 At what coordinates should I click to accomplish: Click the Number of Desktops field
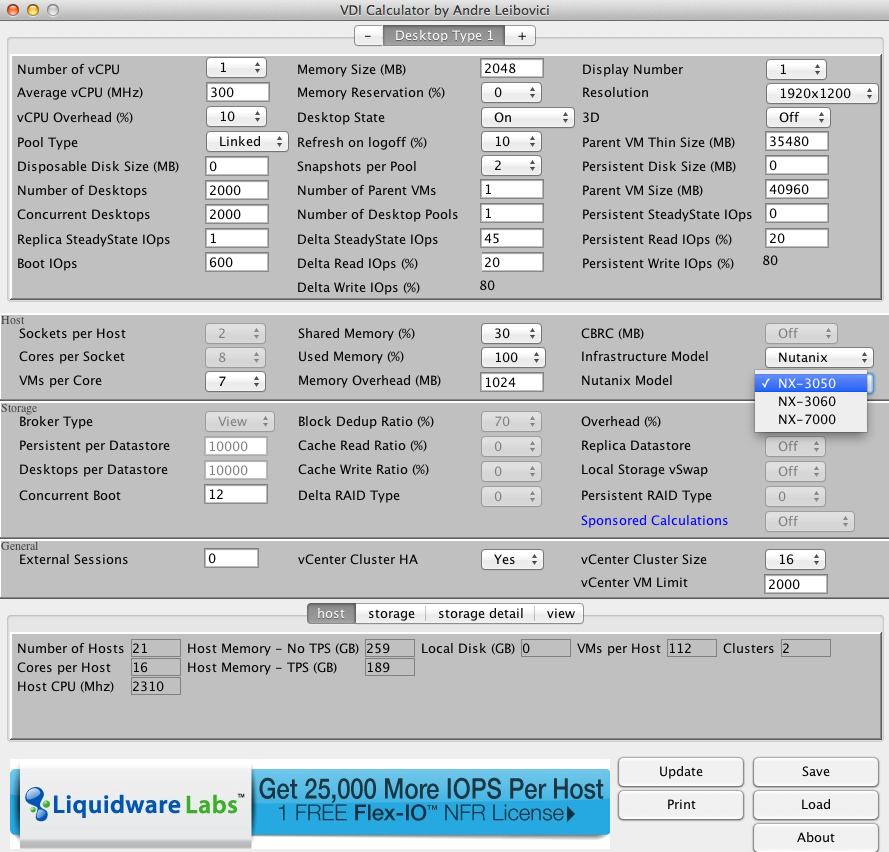click(x=236, y=190)
